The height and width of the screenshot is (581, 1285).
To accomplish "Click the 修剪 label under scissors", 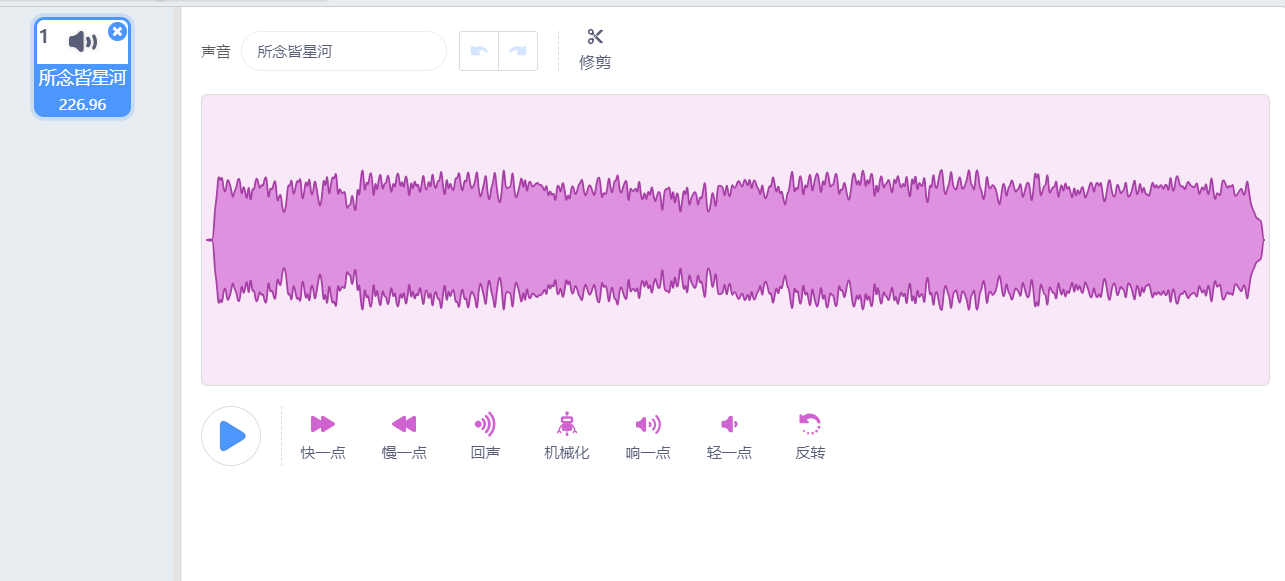I will pyautogui.click(x=595, y=62).
